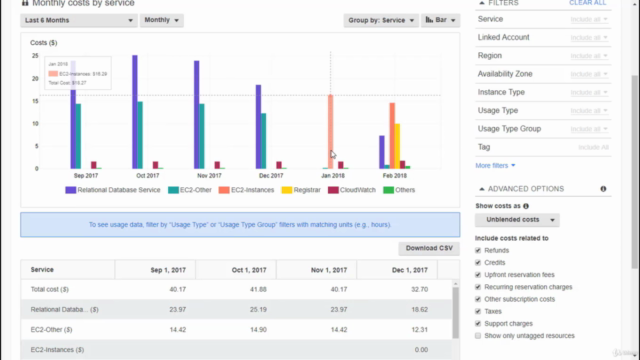Open Usage Type filter dropdown
This screenshot has width=640, height=360.
coord(589,111)
